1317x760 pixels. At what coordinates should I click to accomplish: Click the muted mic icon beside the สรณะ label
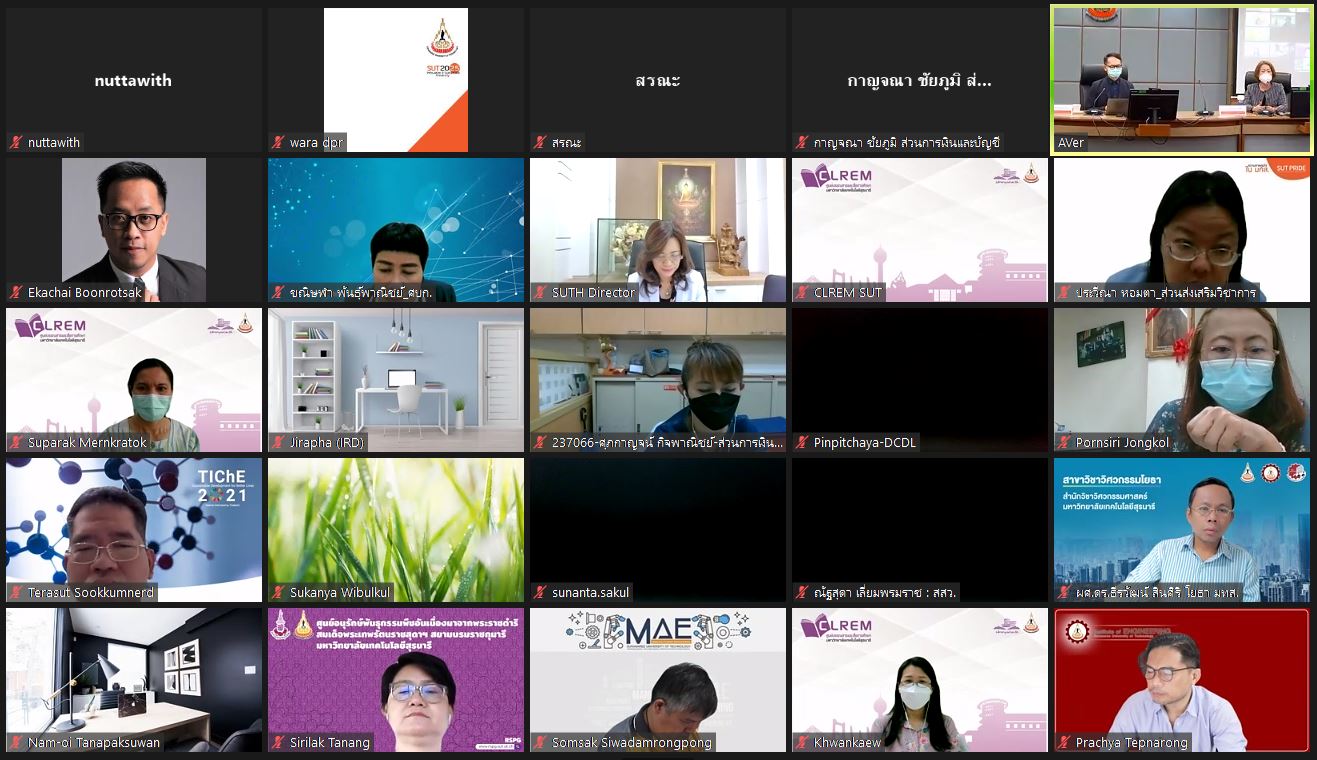tap(540, 142)
